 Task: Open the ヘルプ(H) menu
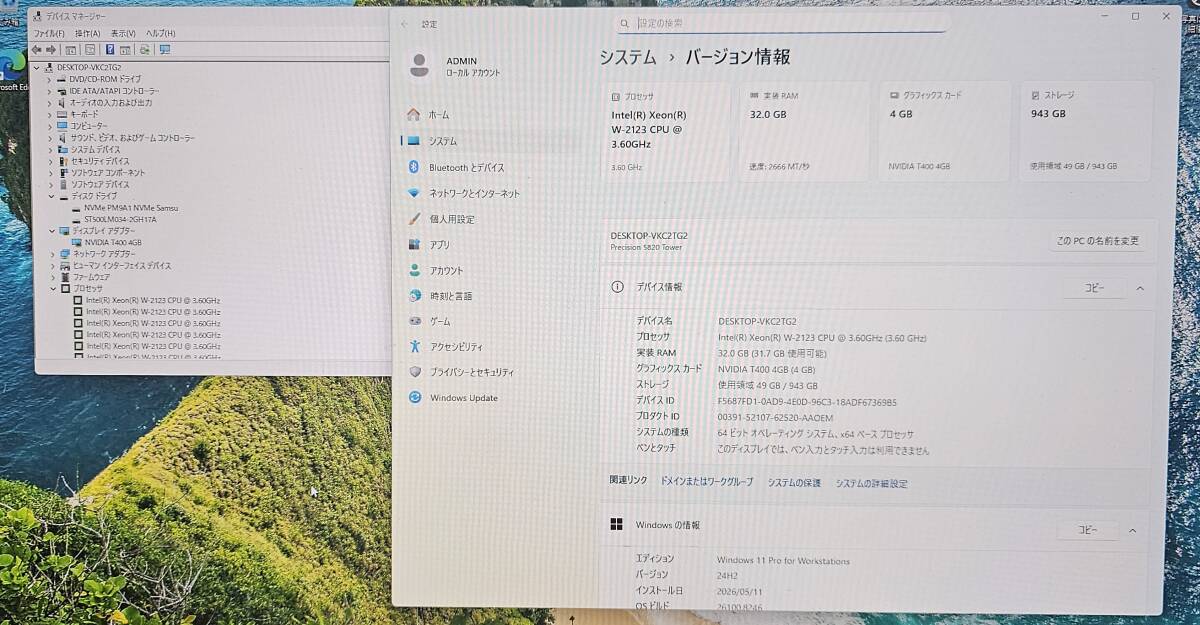[x=161, y=34]
